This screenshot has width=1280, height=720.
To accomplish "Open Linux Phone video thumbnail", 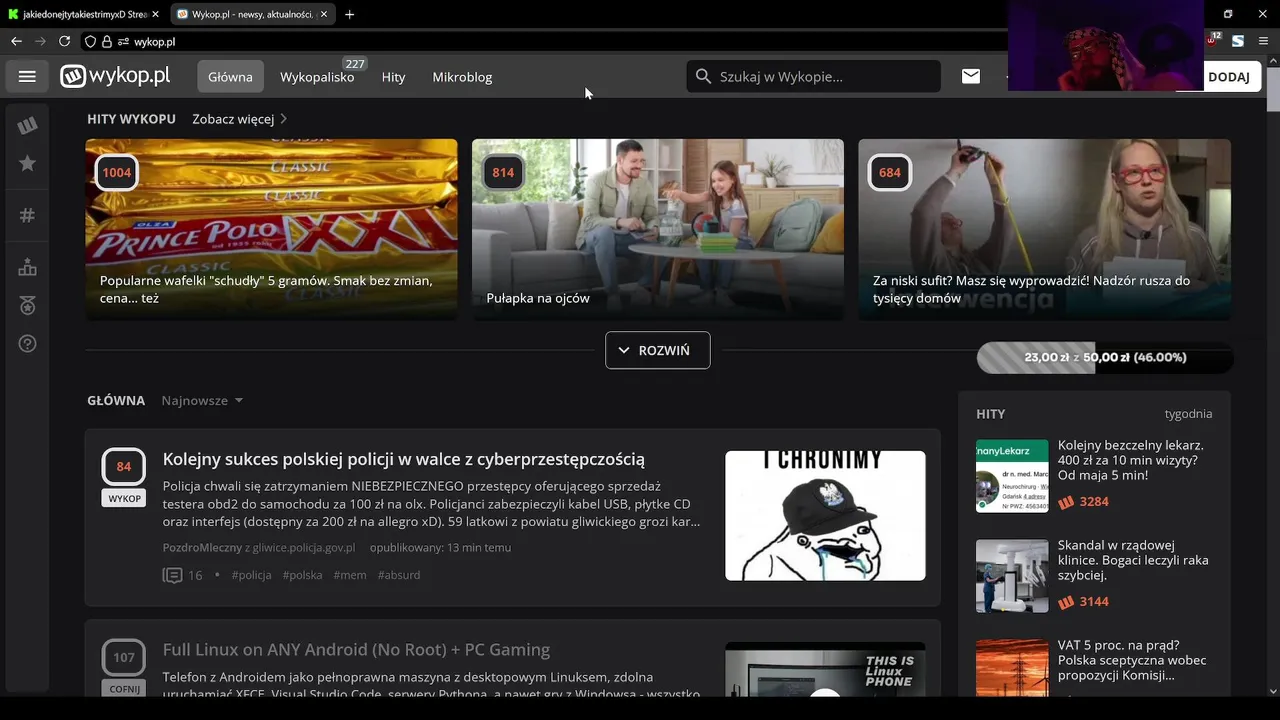I will pyautogui.click(x=825, y=669).
